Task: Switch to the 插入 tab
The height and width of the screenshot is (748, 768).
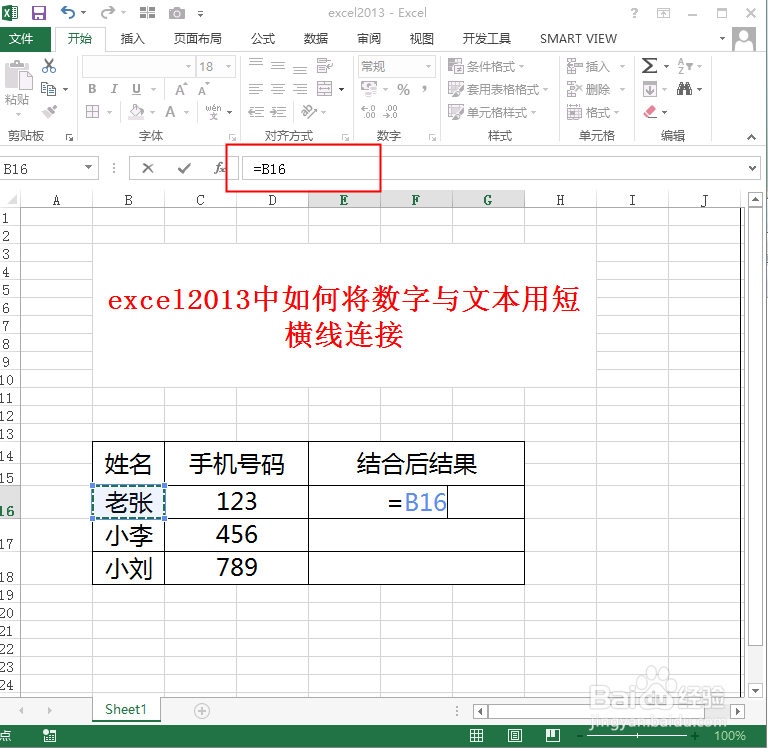Action: point(132,39)
